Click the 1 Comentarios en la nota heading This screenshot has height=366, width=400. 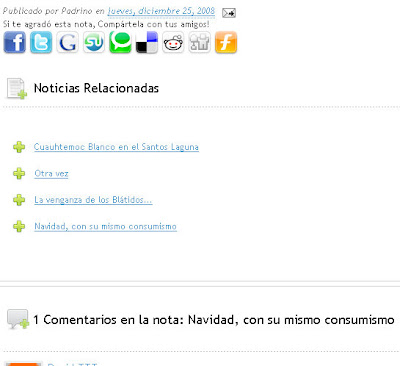pyautogui.click(x=214, y=320)
